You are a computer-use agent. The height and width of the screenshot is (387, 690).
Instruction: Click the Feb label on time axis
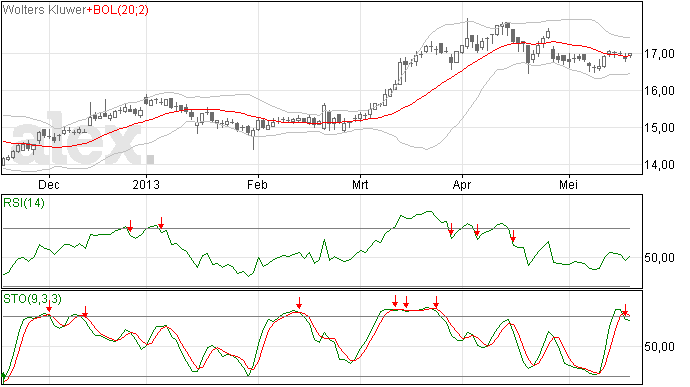point(257,184)
